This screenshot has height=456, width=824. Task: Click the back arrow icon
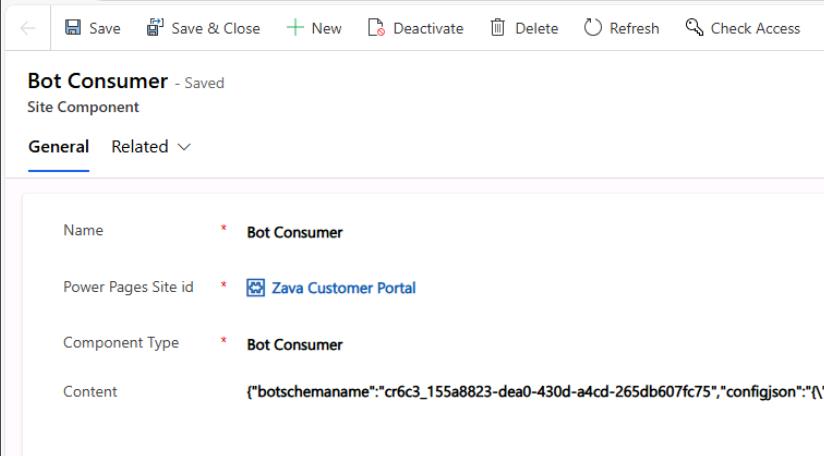click(x=27, y=28)
